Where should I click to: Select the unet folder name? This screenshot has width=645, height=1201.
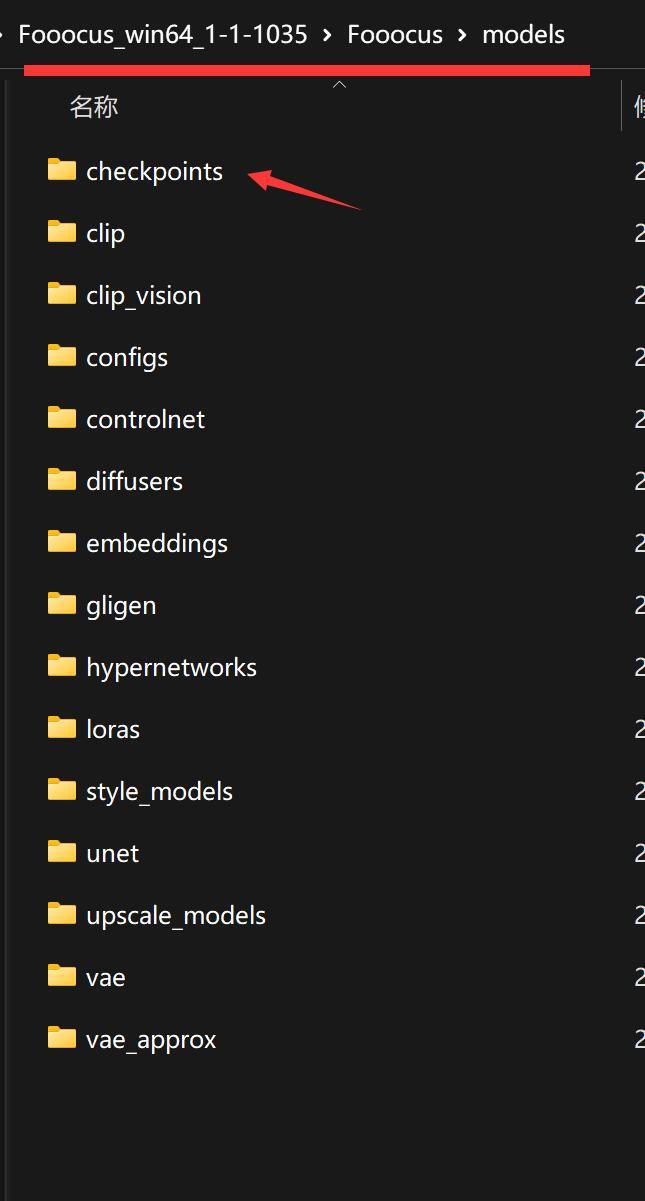click(112, 853)
